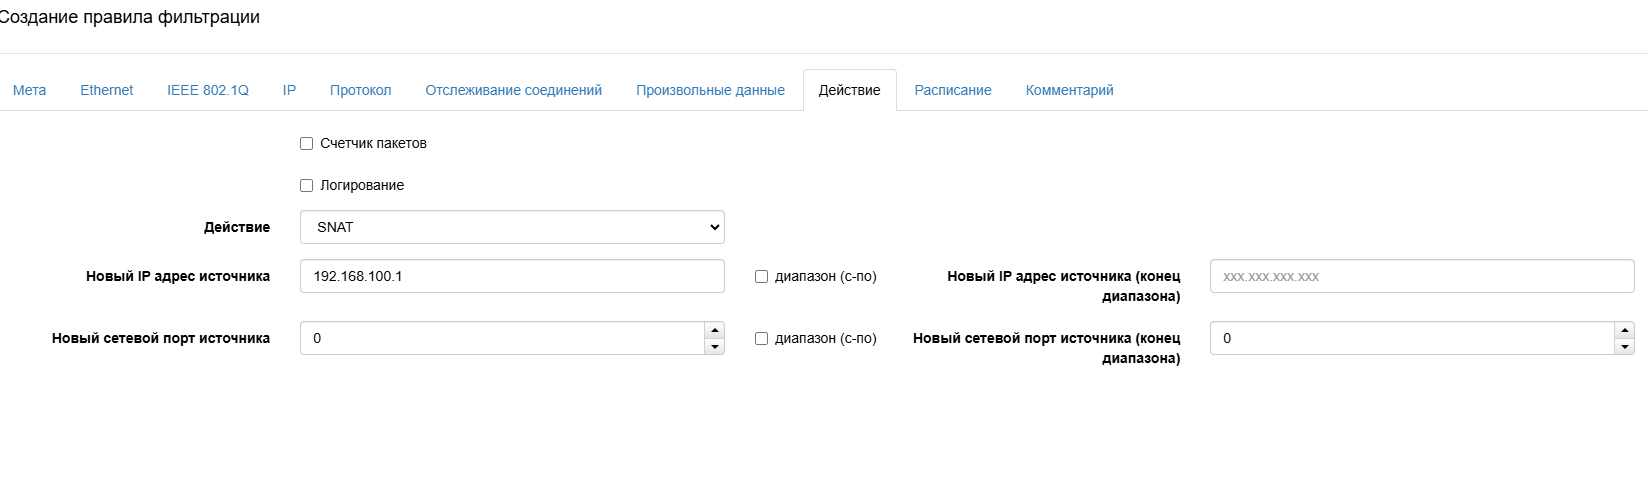Open the Действие dropdown showing SNAT
This screenshot has width=1648, height=481.
click(512, 227)
